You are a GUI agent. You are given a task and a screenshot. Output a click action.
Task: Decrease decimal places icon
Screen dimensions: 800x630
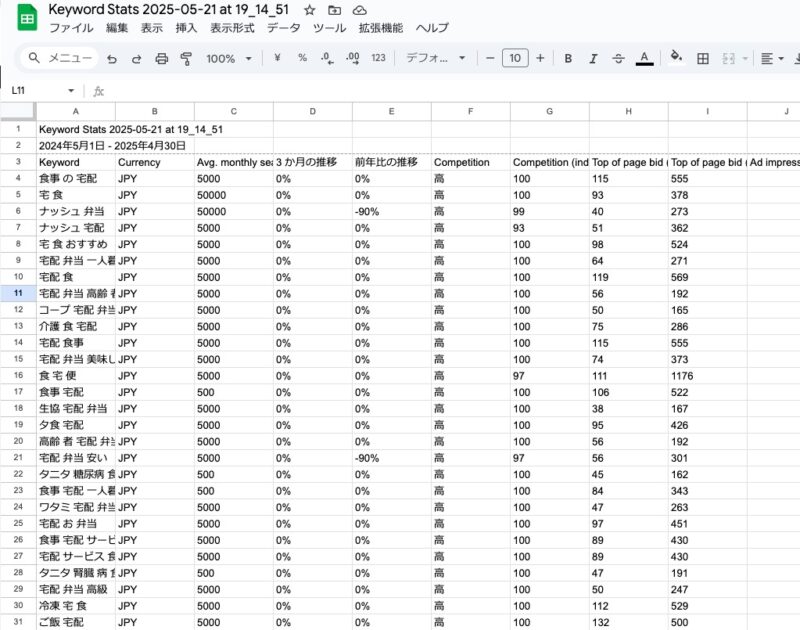pyautogui.click(x=327, y=58)
